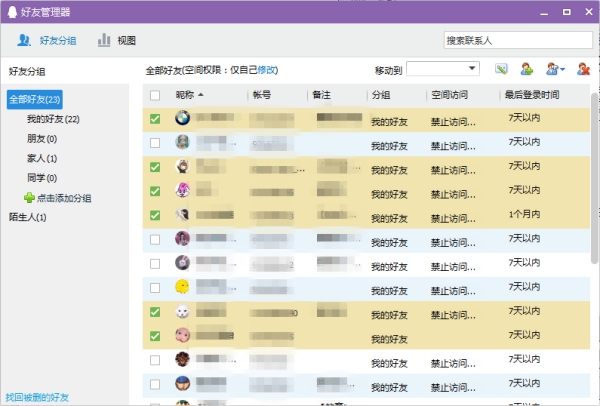
Task: Click the 视图 bar chart icon
Action: pyautogui.click(x=103, y=40)
